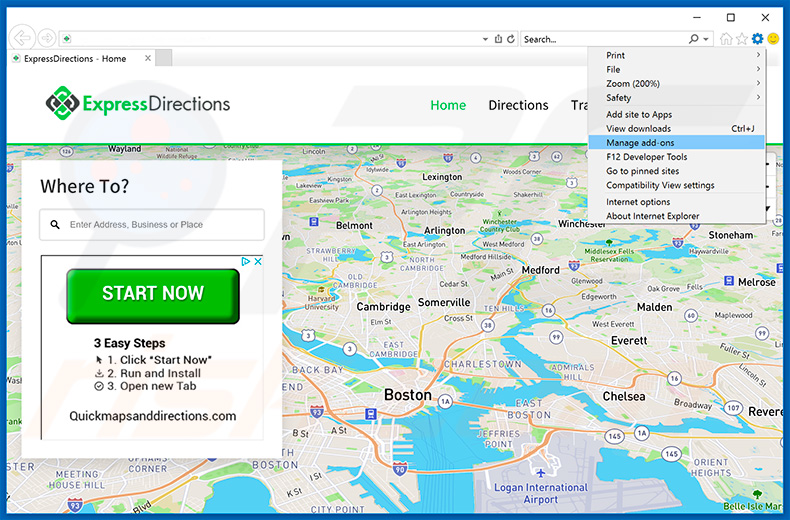Click the Somerville label on map

[x=444, y=302]
